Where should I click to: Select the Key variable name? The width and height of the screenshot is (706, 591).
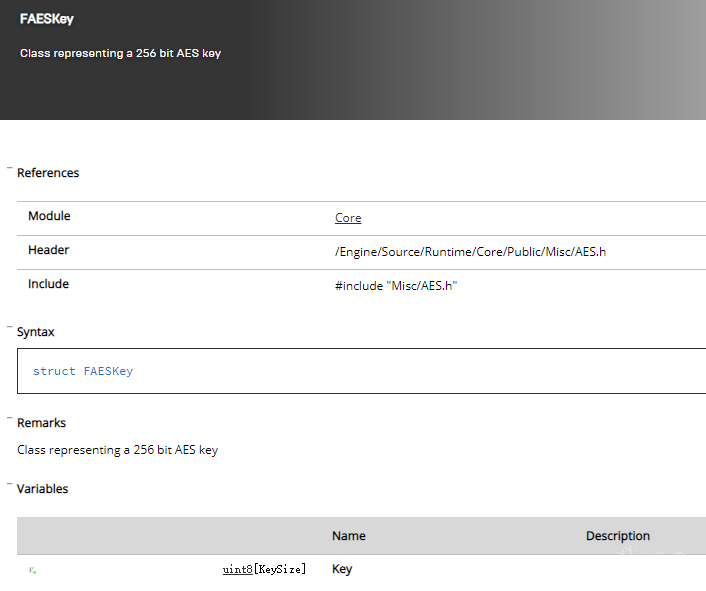click(x=342, y=569)
